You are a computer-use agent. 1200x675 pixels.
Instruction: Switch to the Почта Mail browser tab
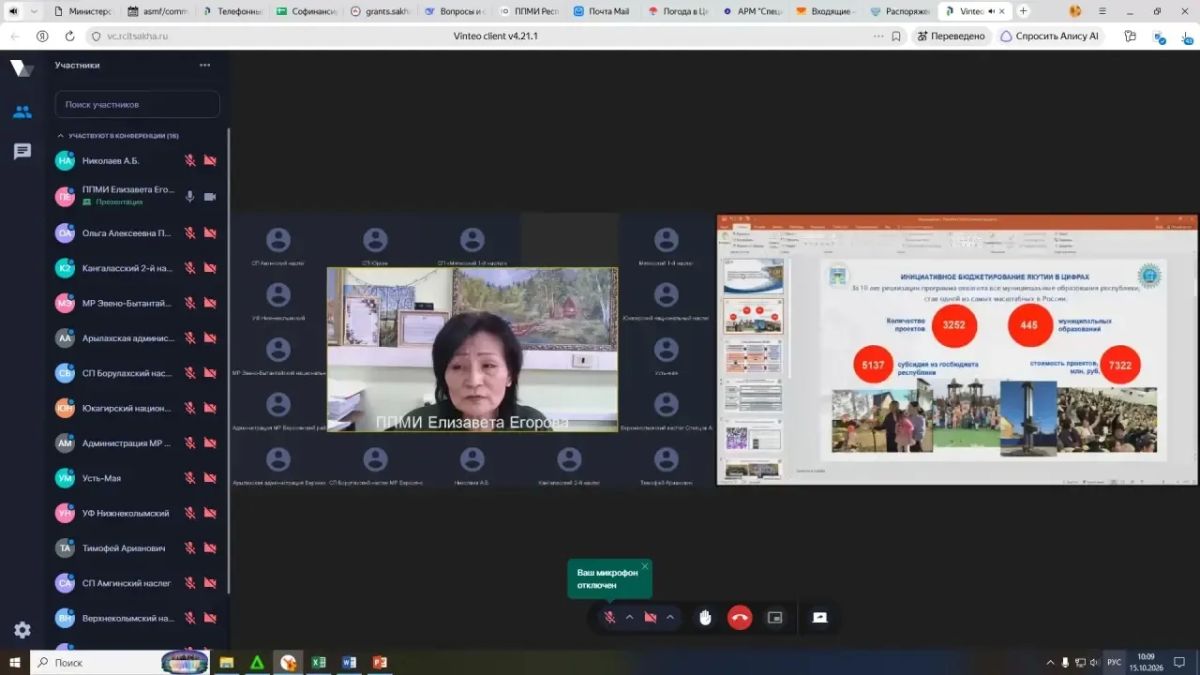[602, 11]
